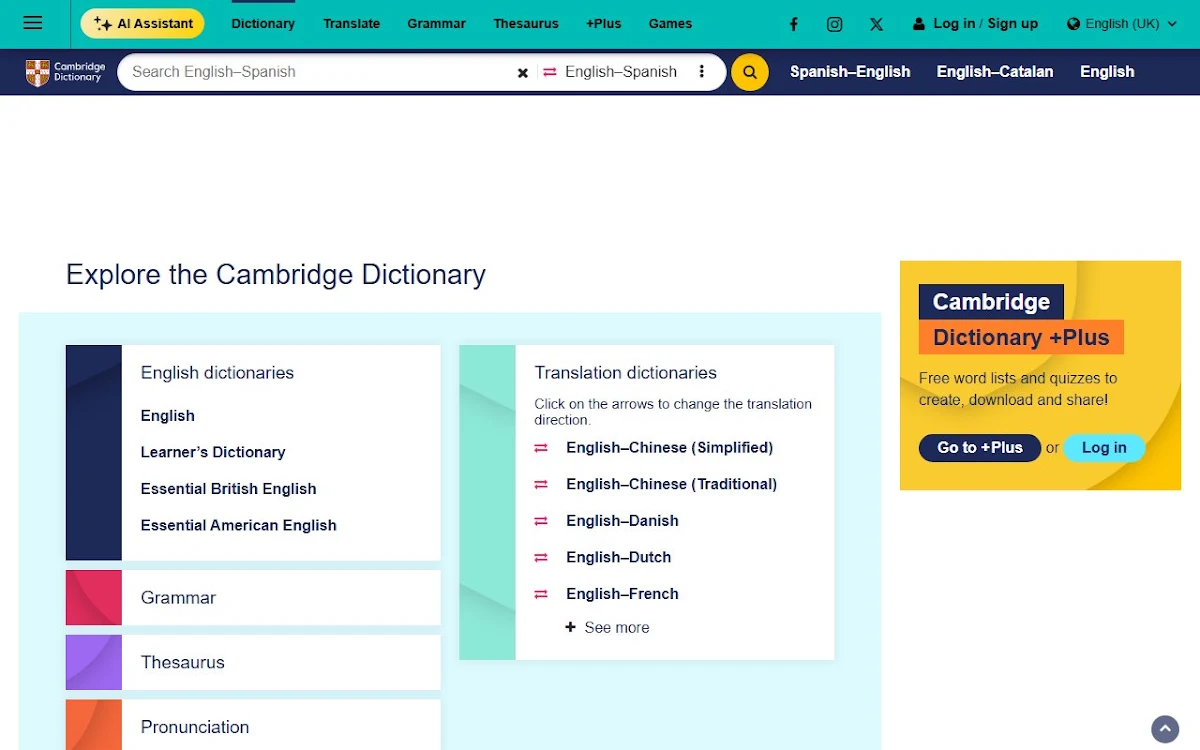
Task: Open Learner's Dictionary
Action: [213, 452]
